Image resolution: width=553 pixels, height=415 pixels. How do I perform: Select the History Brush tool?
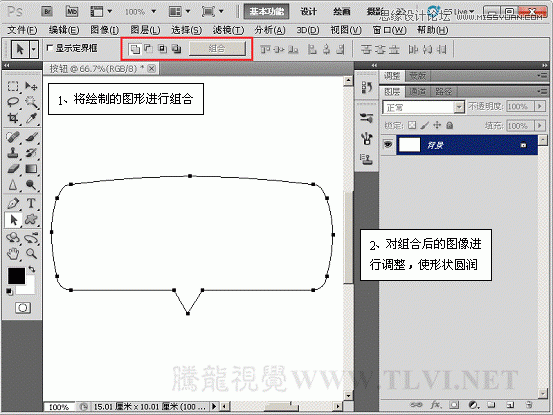[31, 153]
